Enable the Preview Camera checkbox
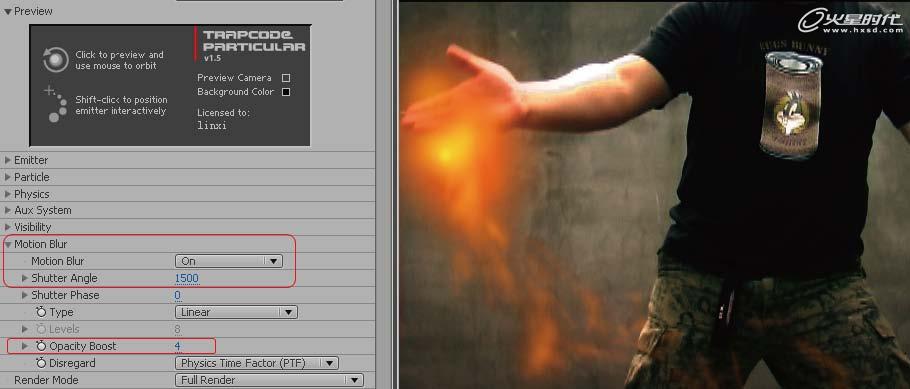 click(286, 78)
